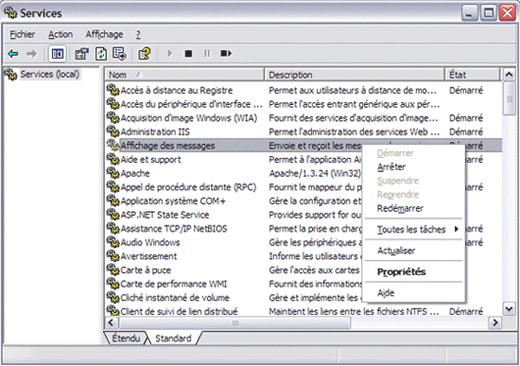Click icon beside ASP.NET State Service
The width and height of the screenshot is (520, 366).
(x=113, y=214)
